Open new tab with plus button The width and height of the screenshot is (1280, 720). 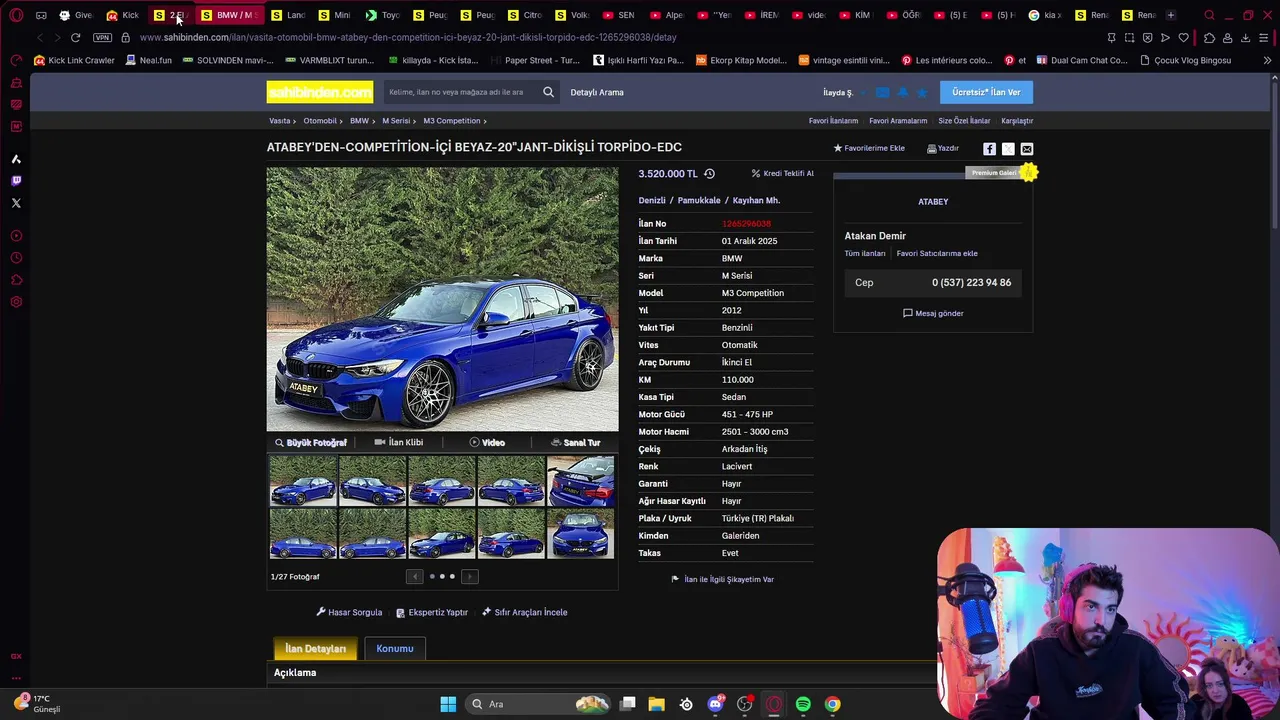click(1171, 15)
